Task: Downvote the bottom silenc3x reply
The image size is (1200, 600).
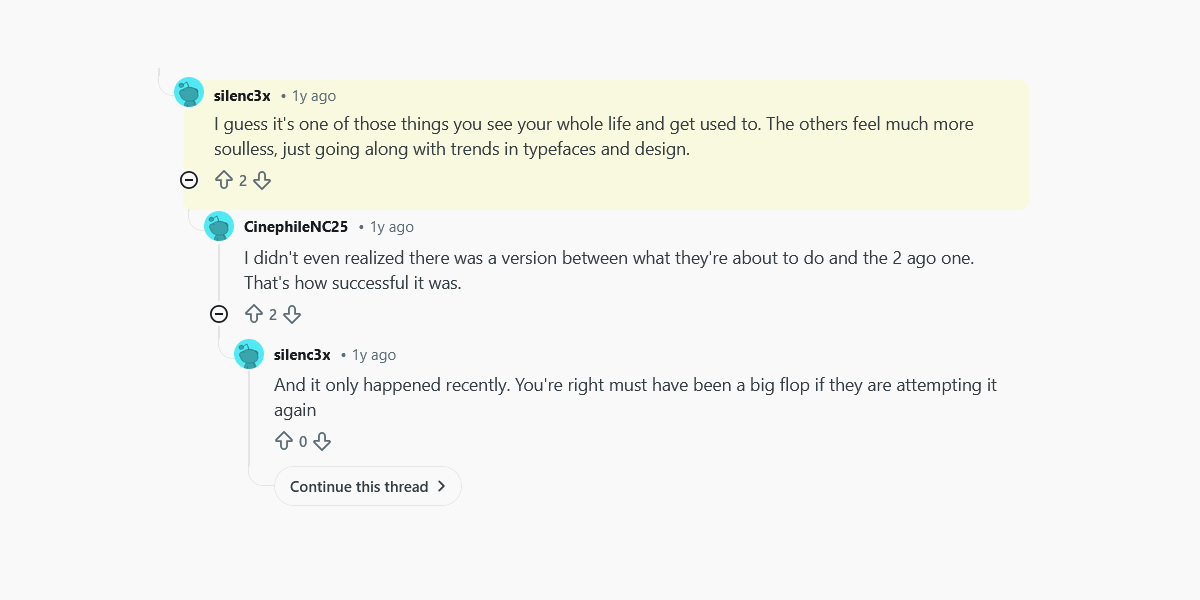Action: tap(322, 441)
